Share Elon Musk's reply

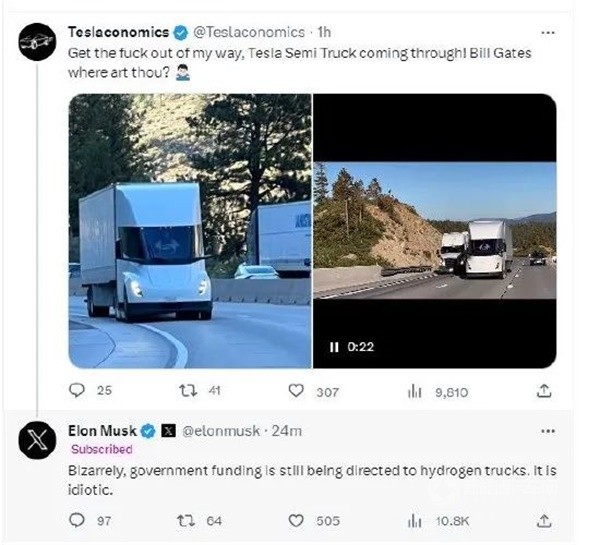point(544,520)
